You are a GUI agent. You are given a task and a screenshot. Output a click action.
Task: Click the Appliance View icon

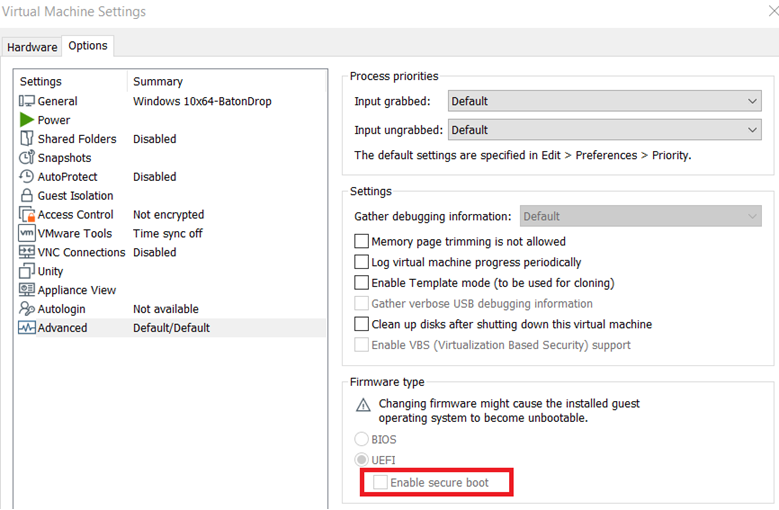27,290
